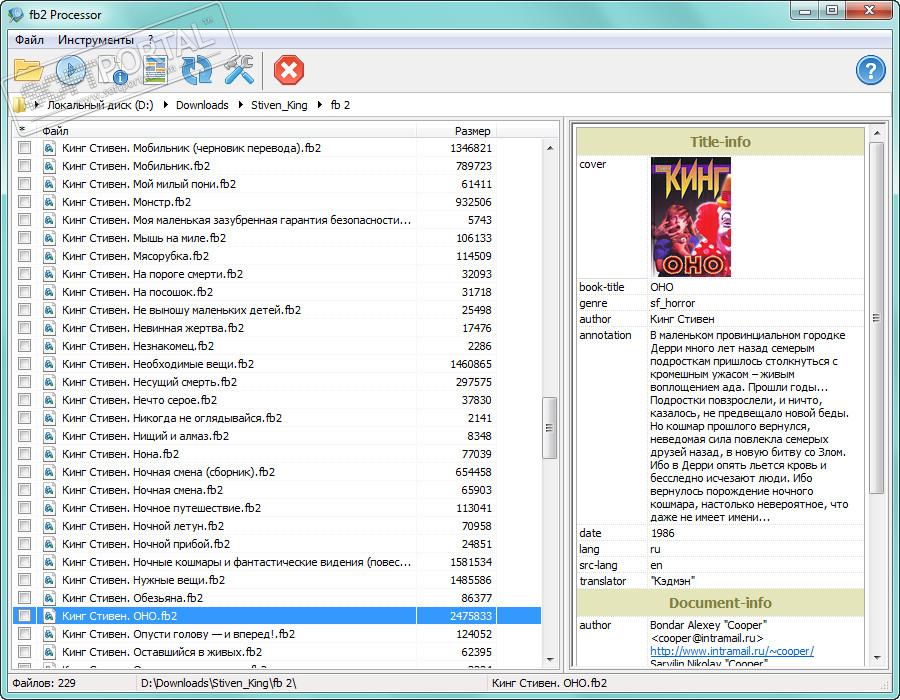Open the Файл menu
The width and height of the screenshot is (900, 700).
[x=29, y=40]
